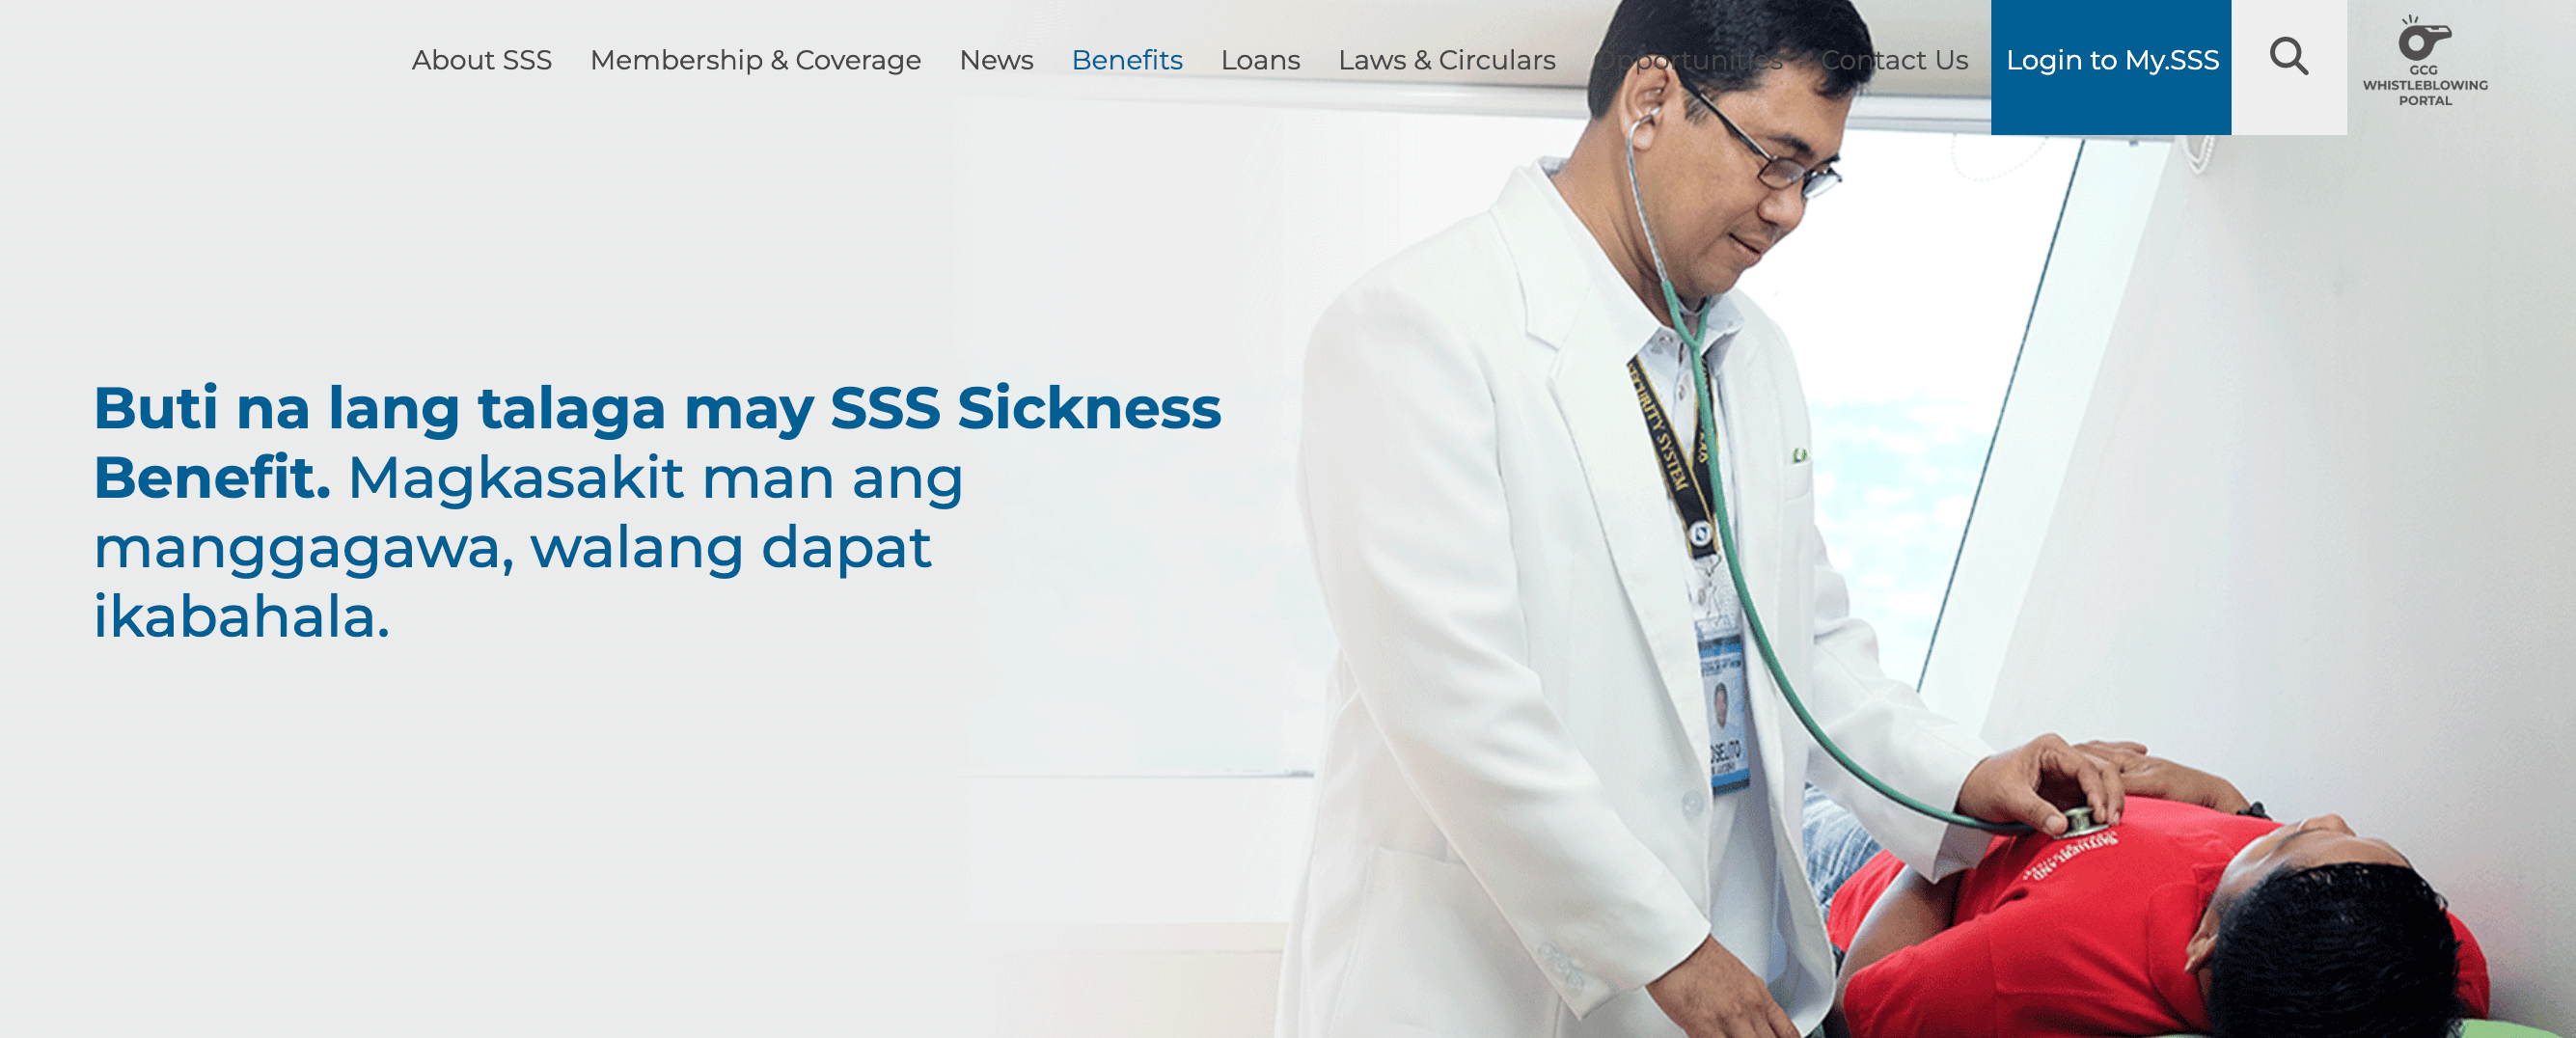Open the search magnifier icon

[2288, 57]
